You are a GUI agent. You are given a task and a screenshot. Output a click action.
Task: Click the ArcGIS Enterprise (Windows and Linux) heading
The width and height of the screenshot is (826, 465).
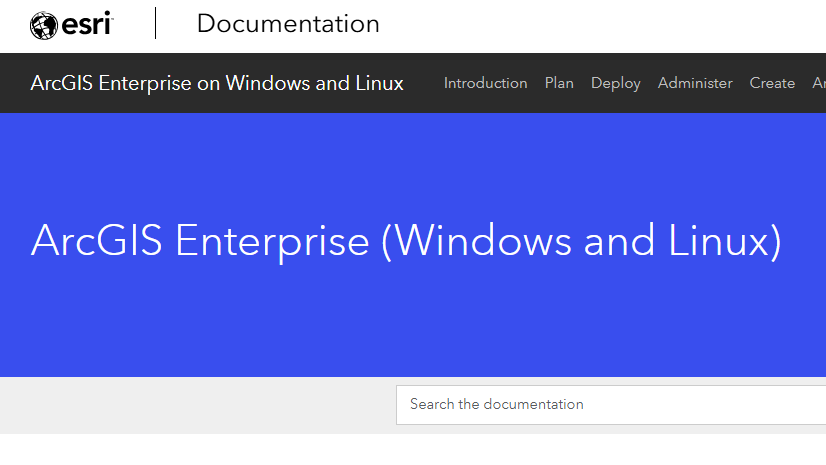406,241
